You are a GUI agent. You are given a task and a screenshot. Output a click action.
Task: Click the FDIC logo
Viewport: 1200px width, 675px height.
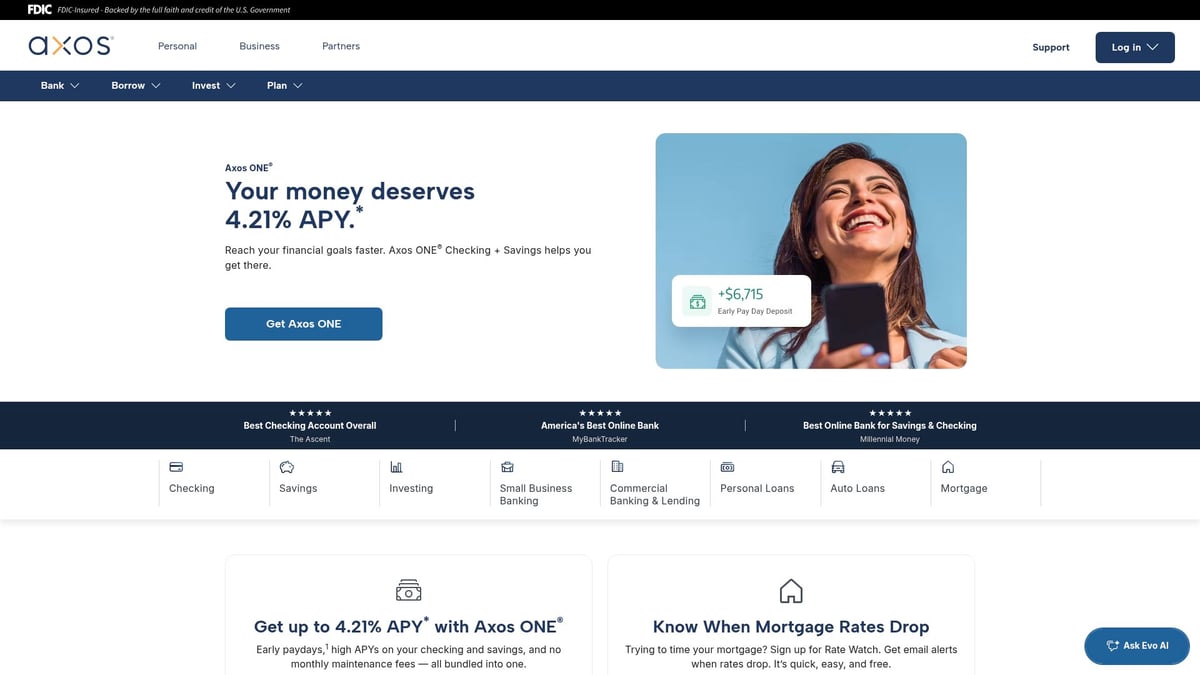(38, 9)
